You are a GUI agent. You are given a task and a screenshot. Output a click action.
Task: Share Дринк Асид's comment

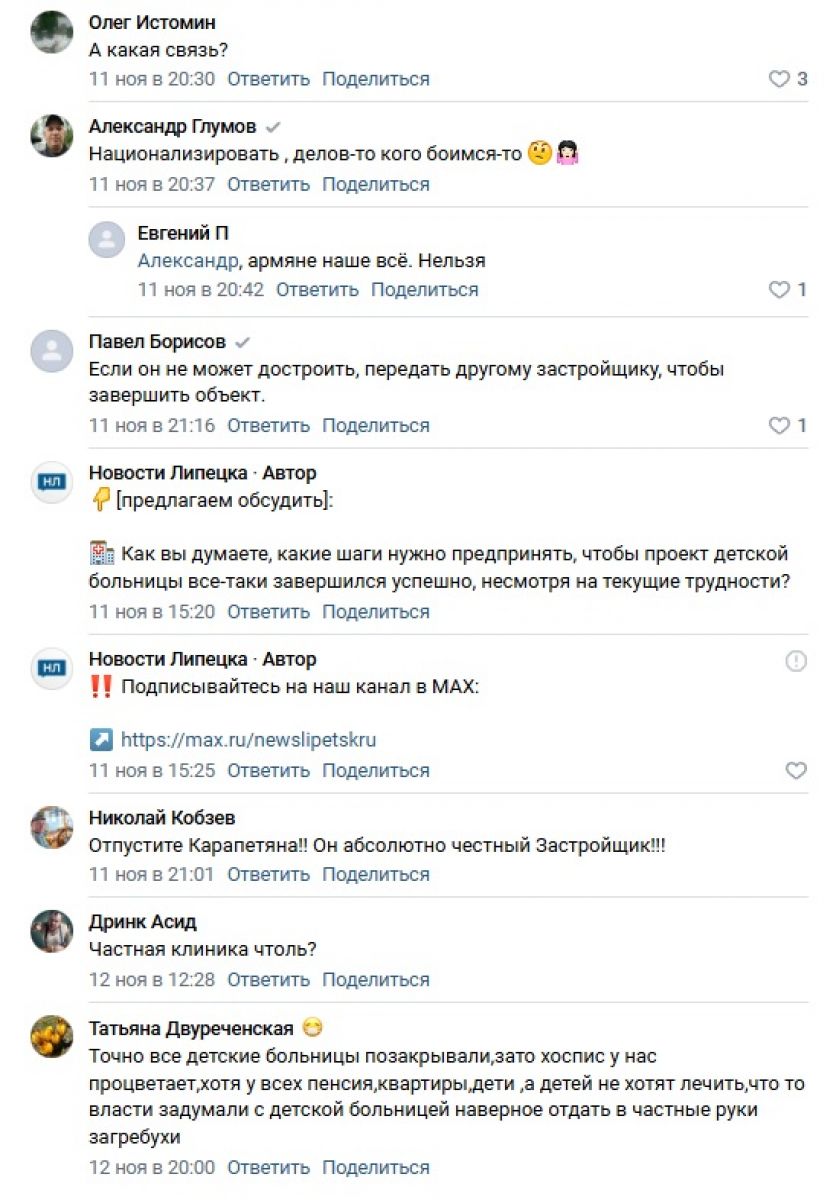(x=376, y=979)
